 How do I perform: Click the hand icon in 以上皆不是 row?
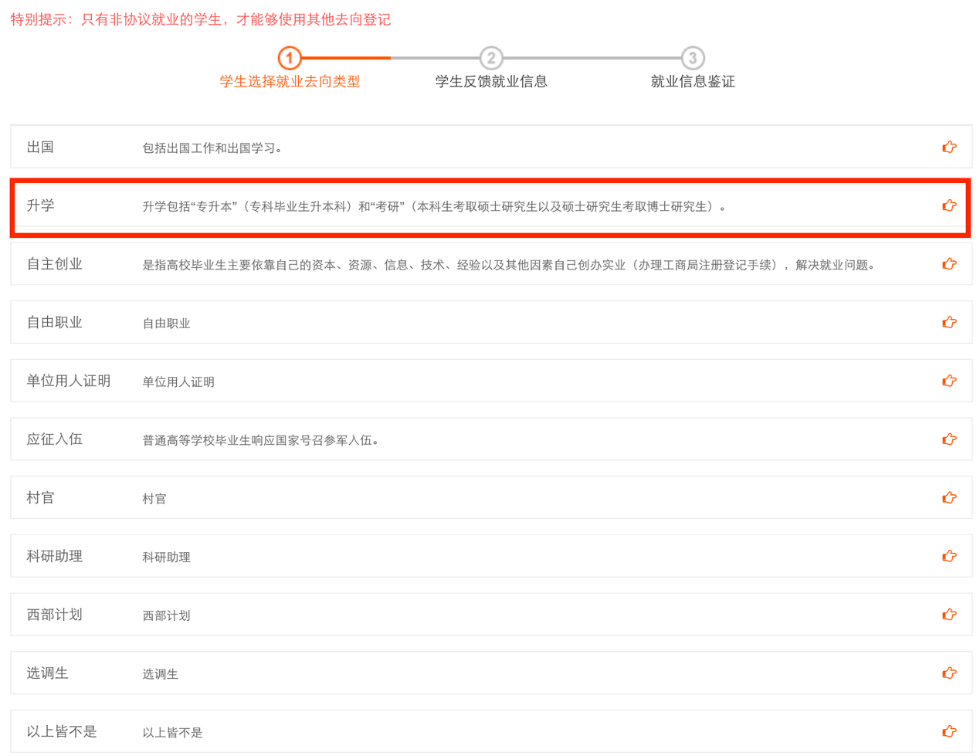tap(949, 731)
